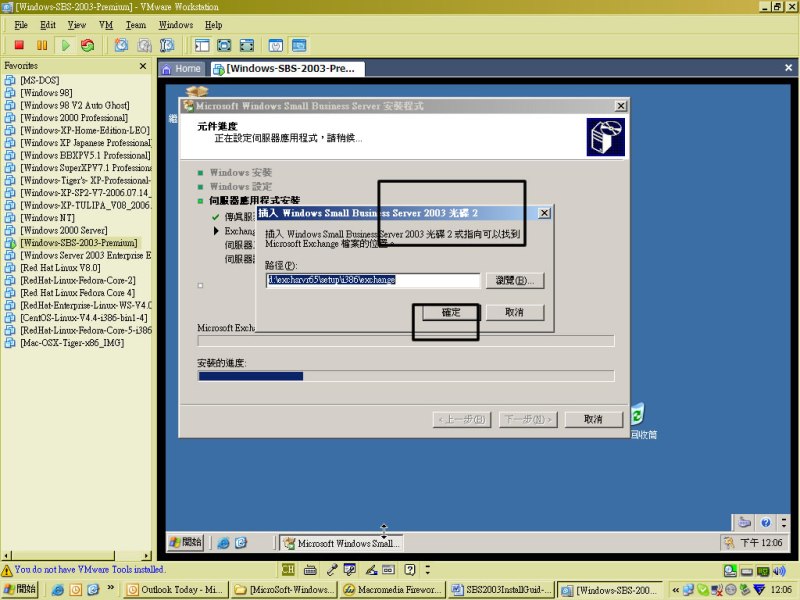Click the 瀏覽(B)... browse button

point(515,280)
